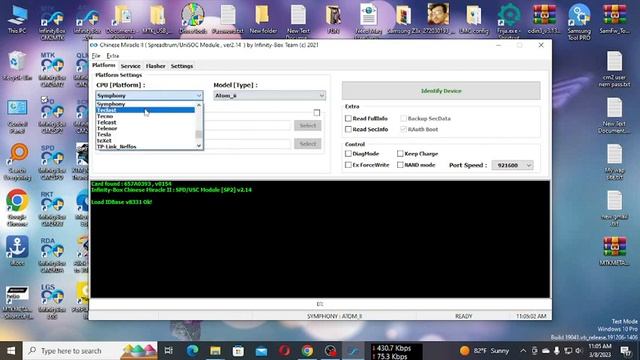Open cm2 user nem pass.txt file
Screen dimensions: 640x360
coord(614,69)
